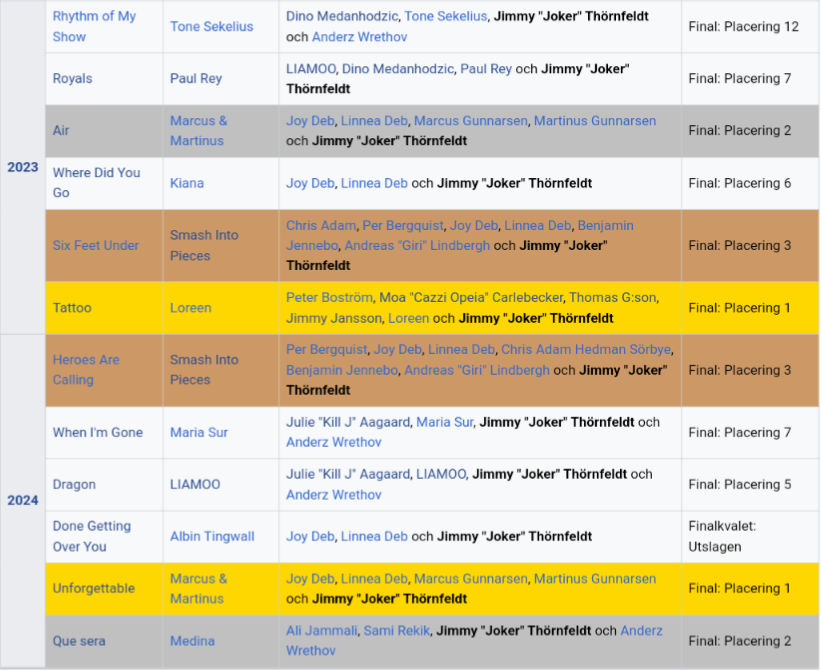The width and height of the screenshot is (822, 670).
Task: Open Where Did You Go song link
Action: [96, 182]
